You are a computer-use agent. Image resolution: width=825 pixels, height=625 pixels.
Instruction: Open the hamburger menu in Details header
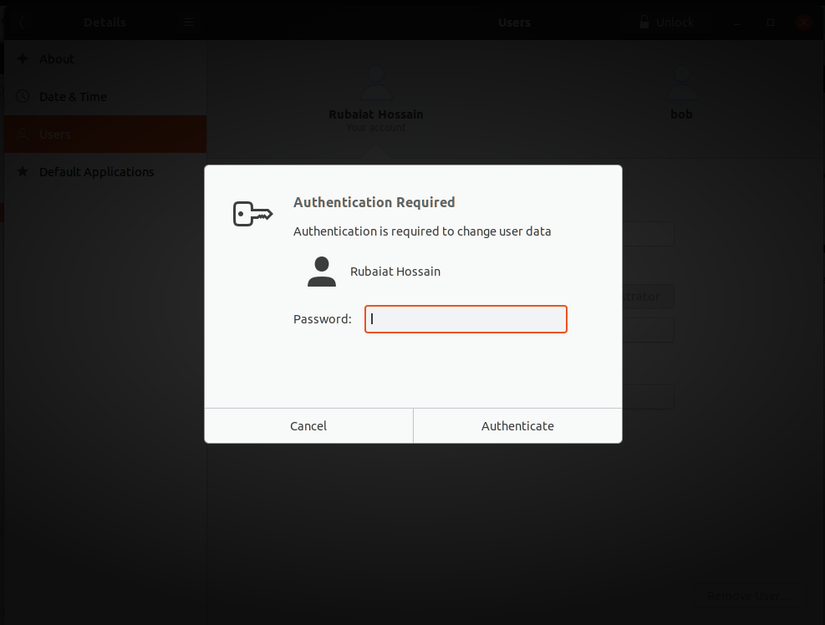pyautogui.click(x=189, y=23)
